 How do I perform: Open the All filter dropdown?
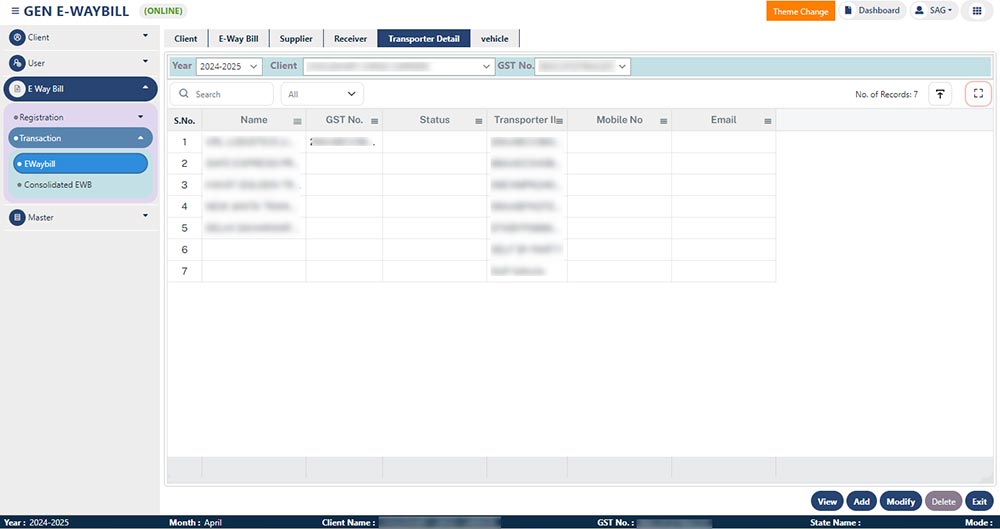point(322,94)
